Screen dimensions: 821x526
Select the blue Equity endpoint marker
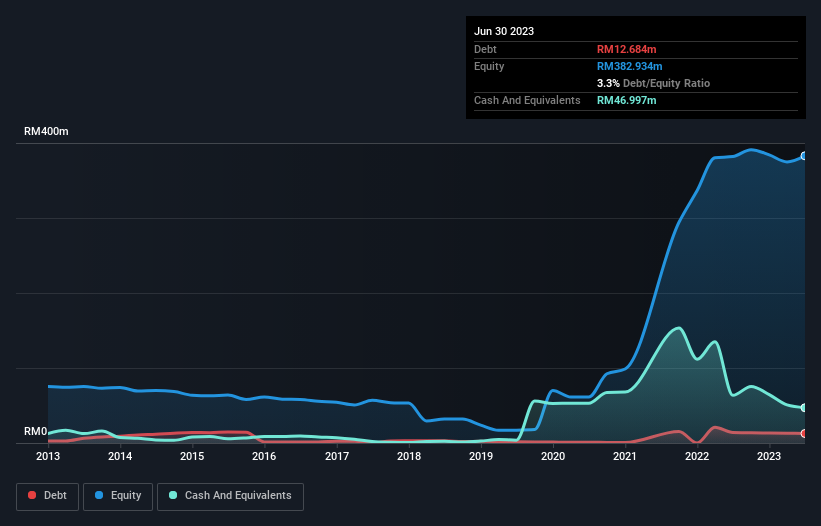[804, 156]
